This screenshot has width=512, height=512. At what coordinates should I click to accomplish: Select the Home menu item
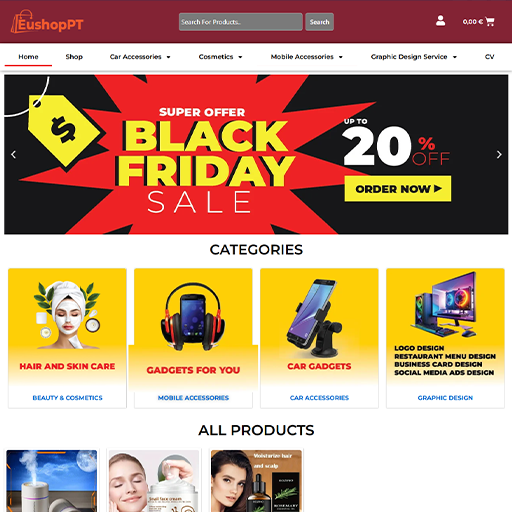pyautogui.click(x=28, y=57)
